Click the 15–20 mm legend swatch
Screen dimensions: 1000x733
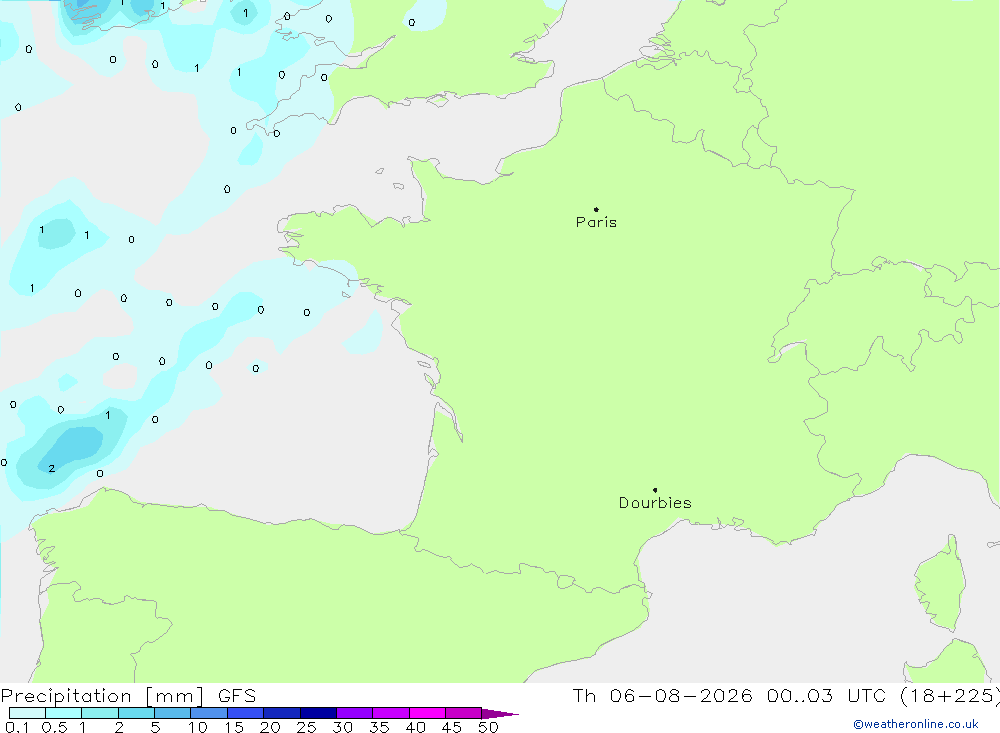point(245,713)
